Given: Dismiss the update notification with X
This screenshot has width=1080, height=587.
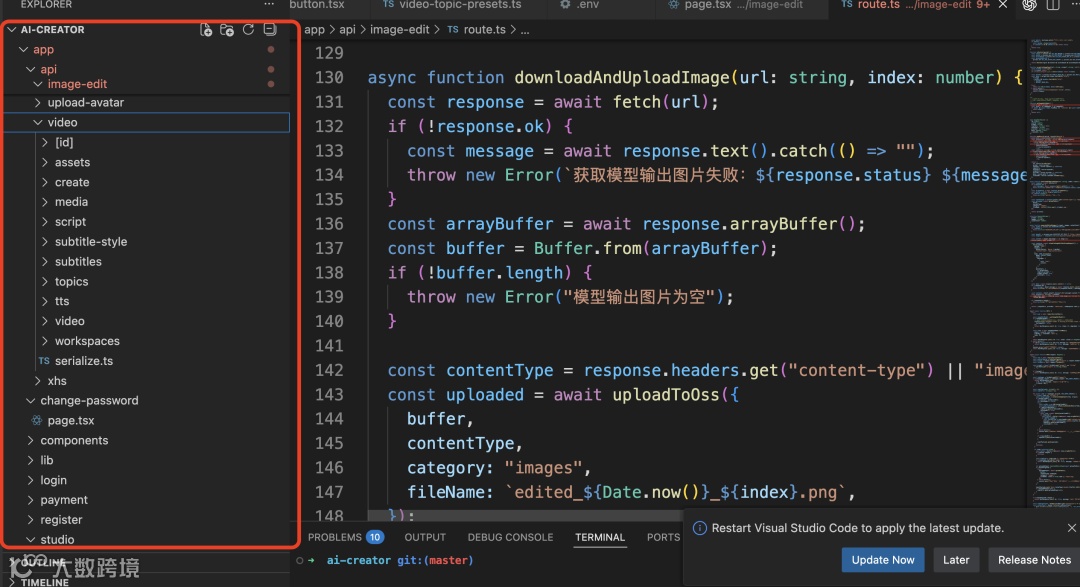Looking at the screenshot, I should 1071,528.
